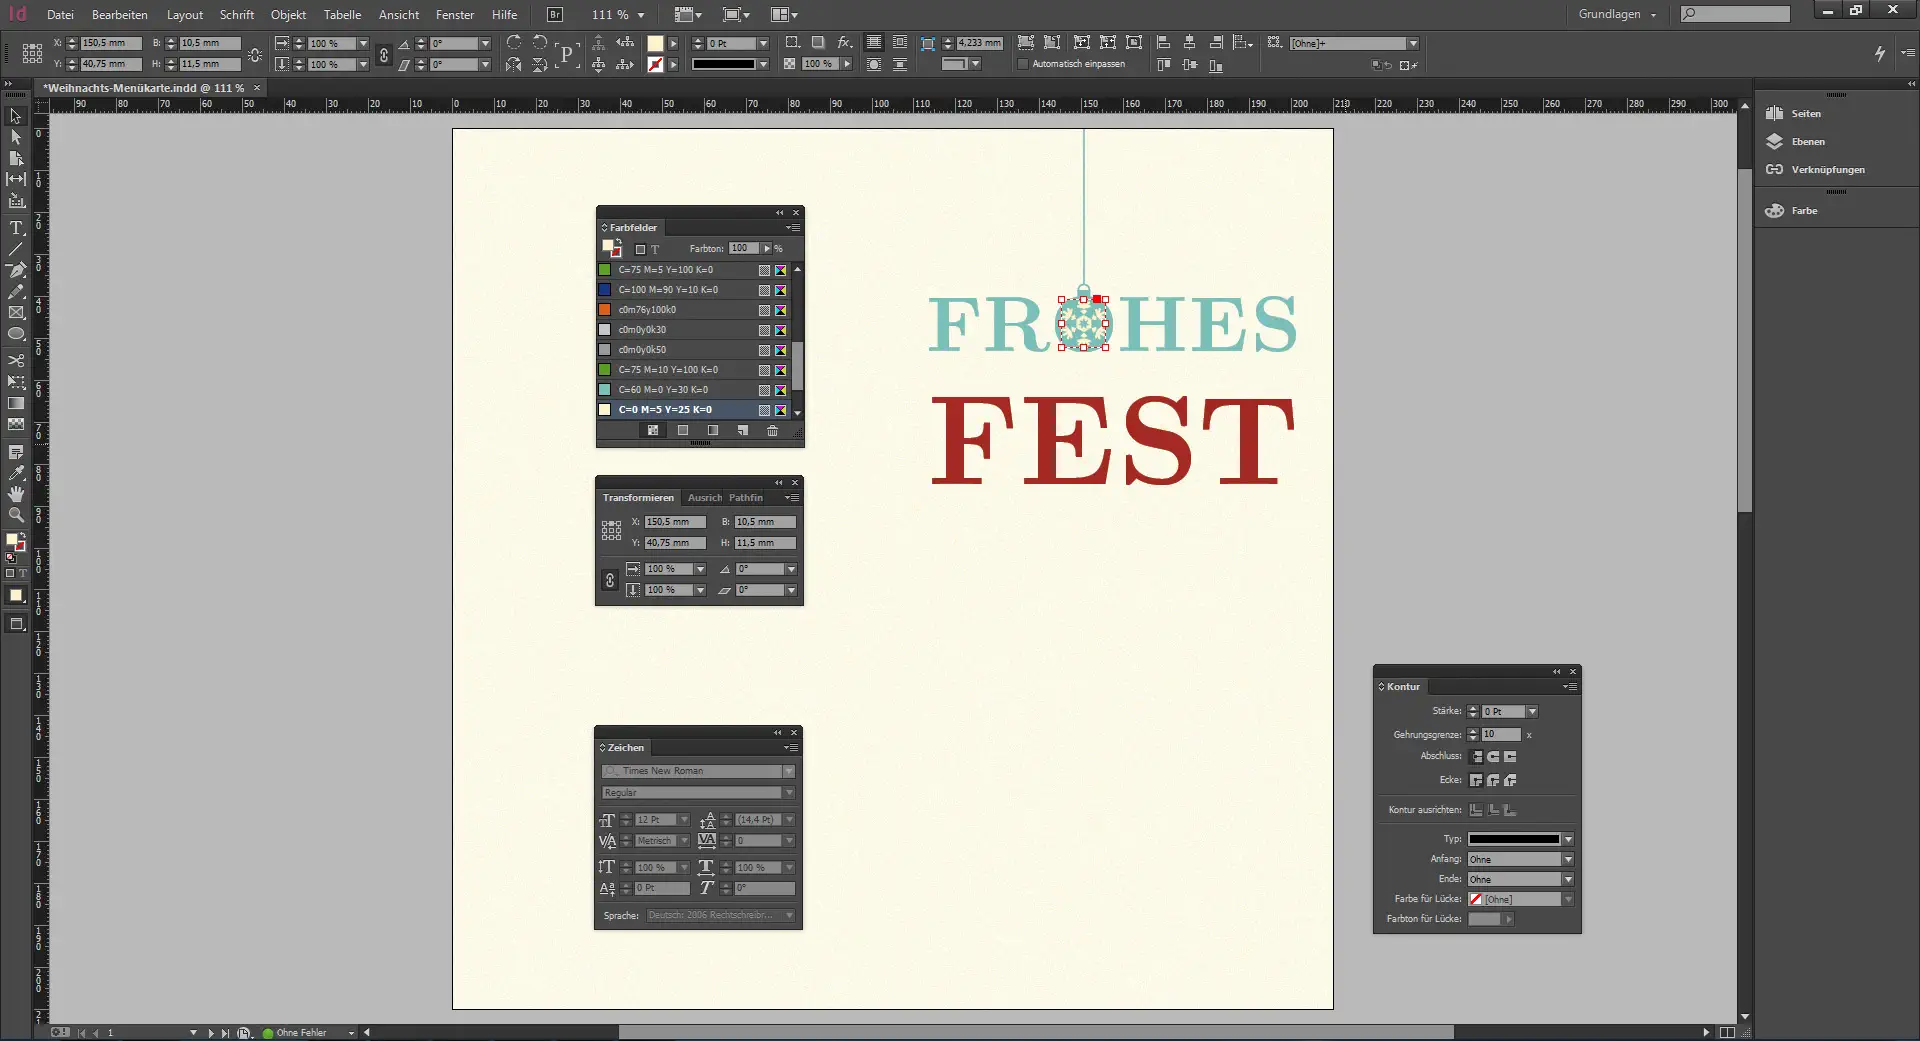Image resolution: width=1920 pixels, height=1041 pixels.
Task: Select the Type tool in the toolbox
Action: pyautogui.click(x=16, y=228)
